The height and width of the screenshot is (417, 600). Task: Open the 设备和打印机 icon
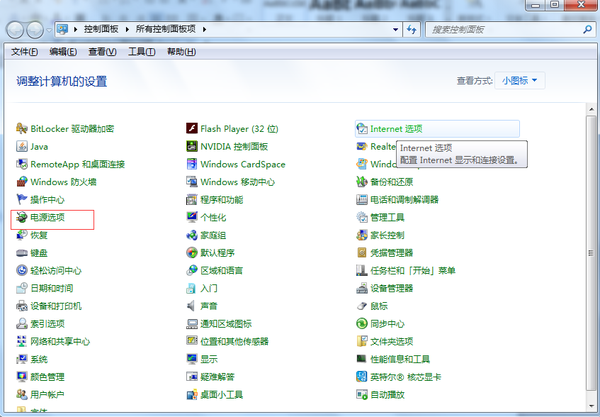pyautogui.click(x=22, y=306)
